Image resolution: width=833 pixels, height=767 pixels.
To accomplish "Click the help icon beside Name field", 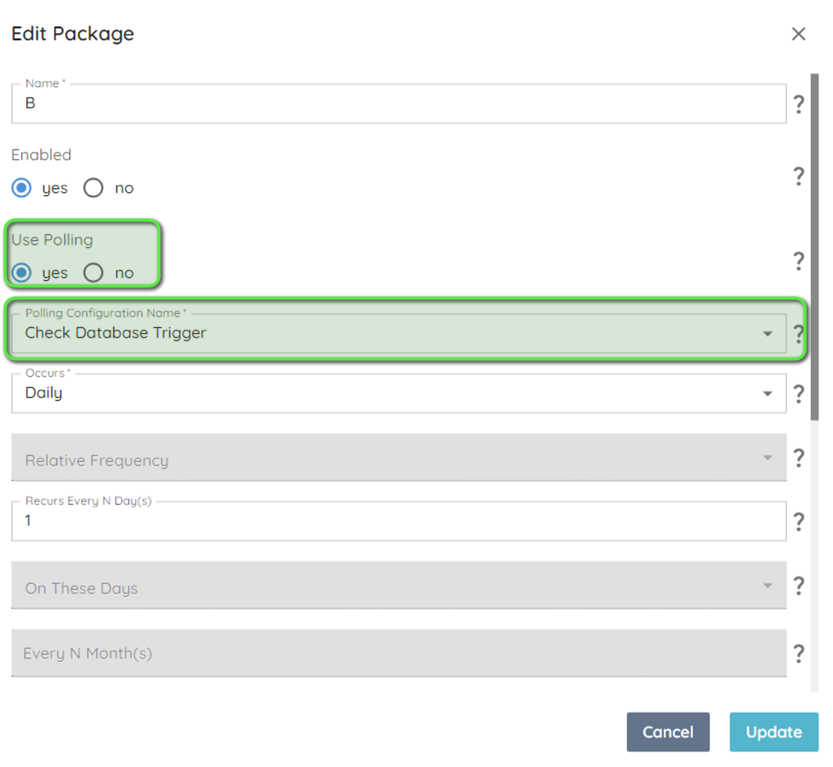I will 798,104.
